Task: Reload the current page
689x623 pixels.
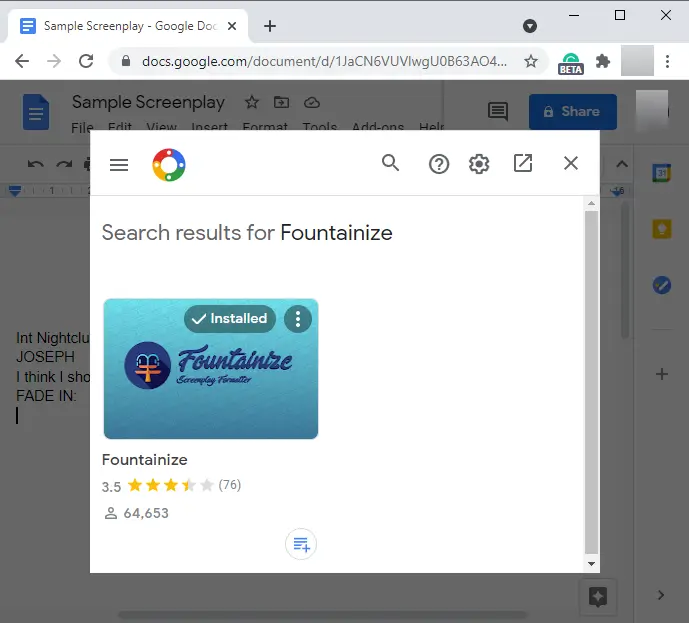Action: [x=86, y=61]
